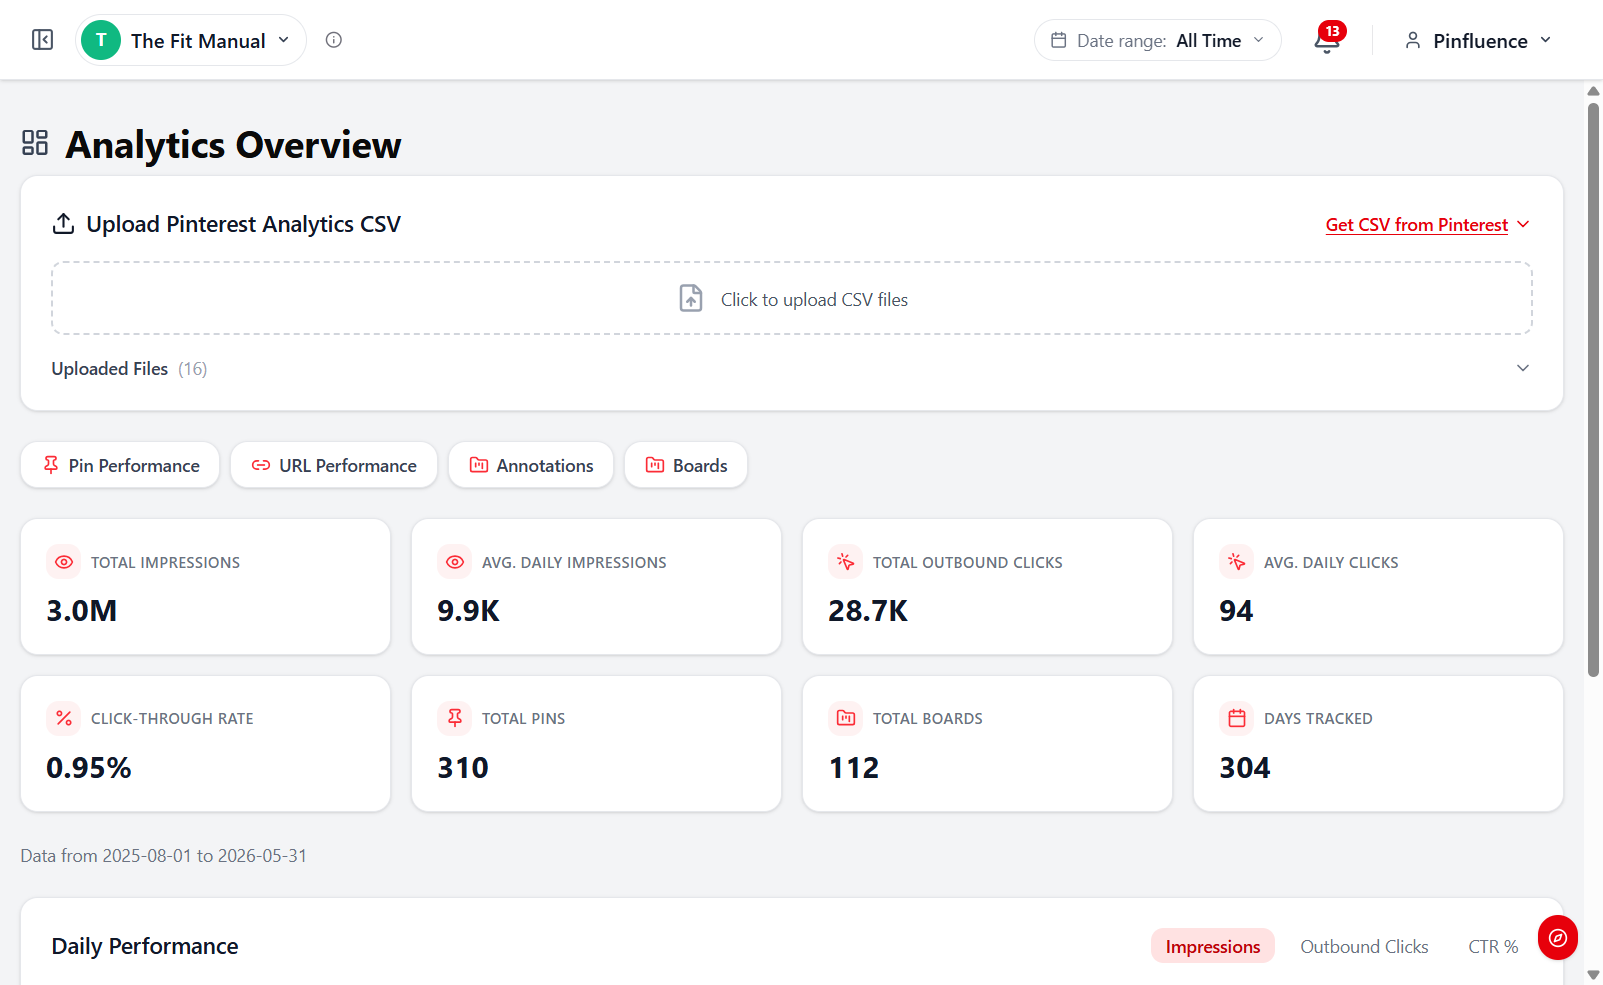Expand the Uploaded Files list chevron
Viewport: 1603px width, 985px height.
(1523, 368)
